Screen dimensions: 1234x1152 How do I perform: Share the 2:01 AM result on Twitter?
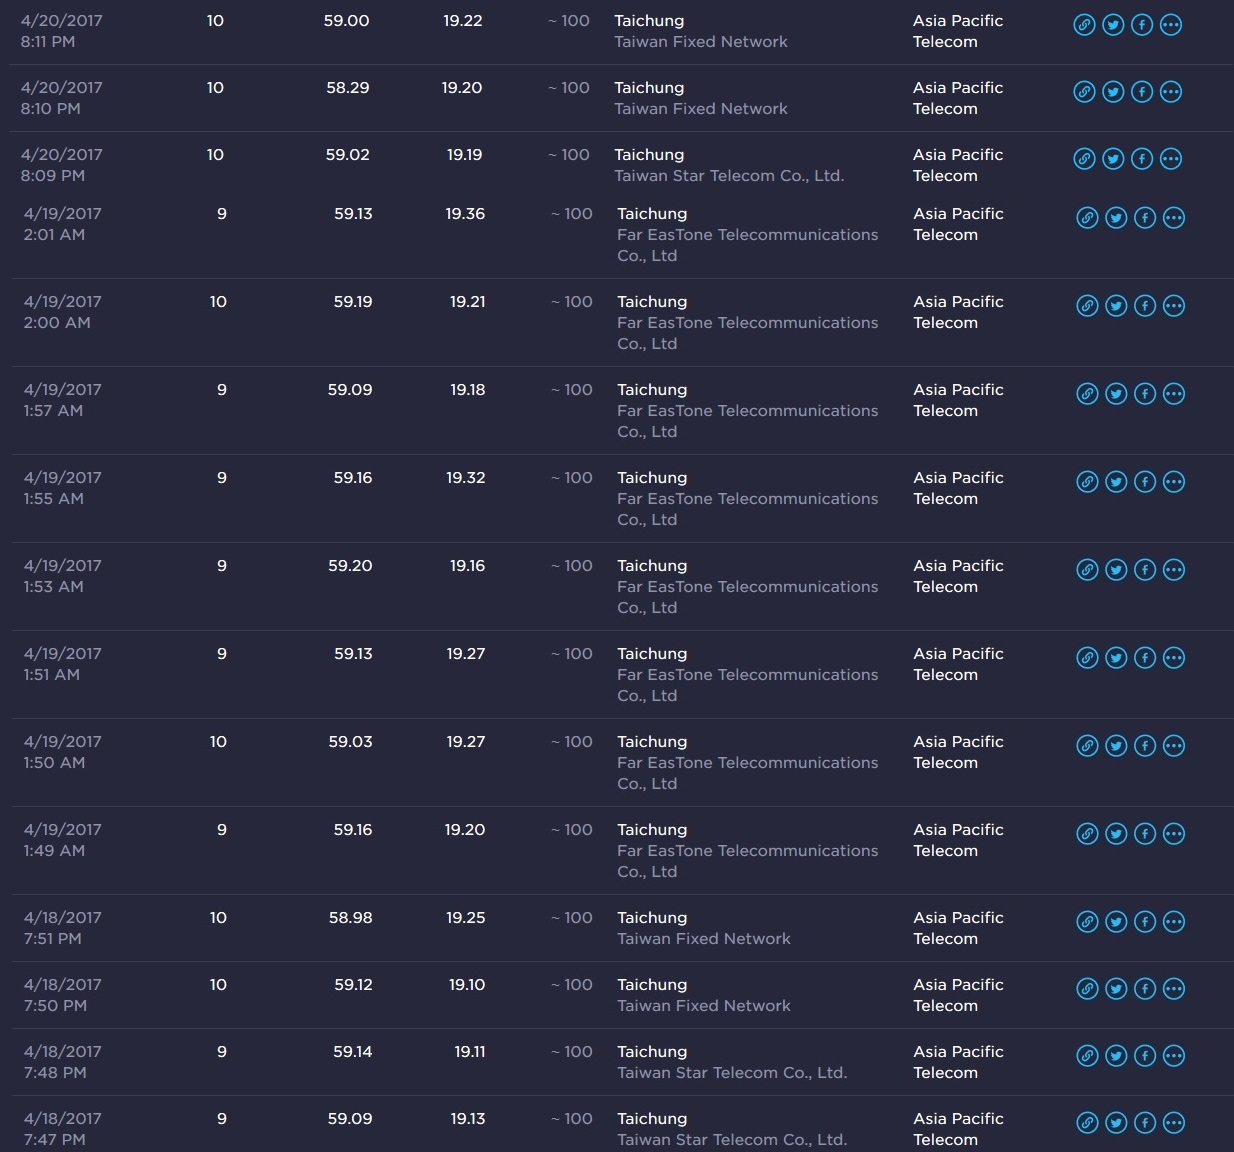[x=1116, y=218]
